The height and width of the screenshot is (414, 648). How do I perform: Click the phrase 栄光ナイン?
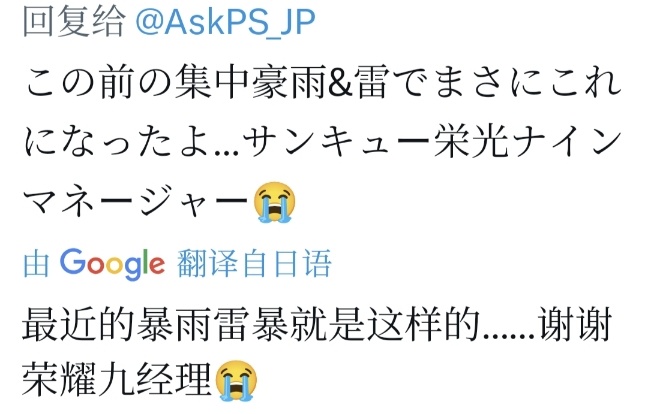(x=529, y=143)
